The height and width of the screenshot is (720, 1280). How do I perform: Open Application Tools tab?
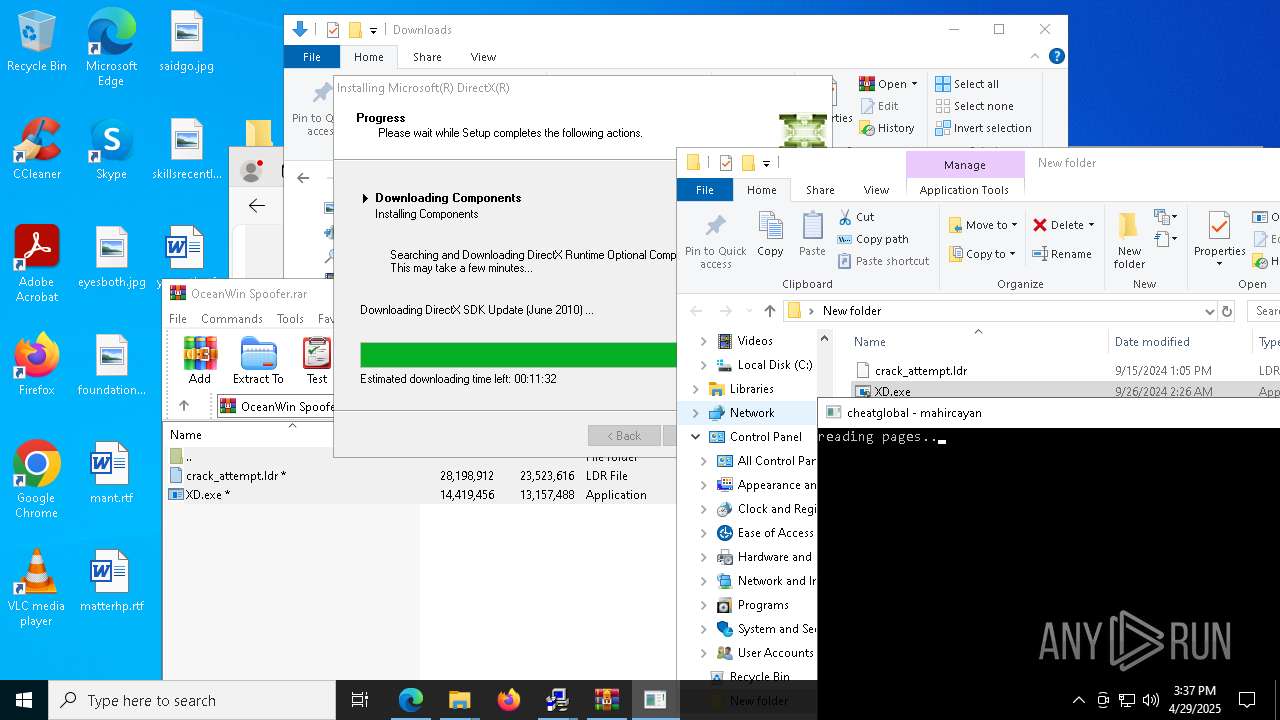(x=964, y=190)
